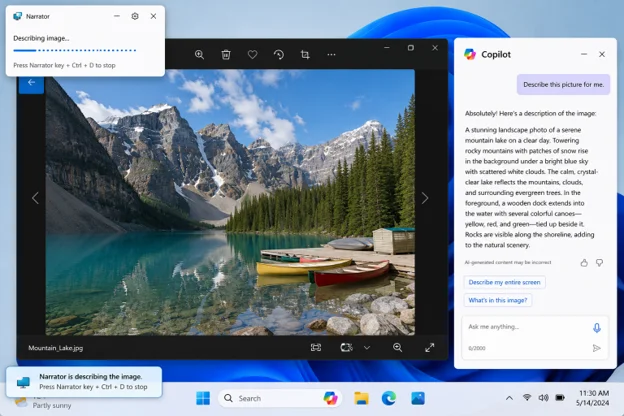Open Microsoft Edge from the taskbar

(x=389, y=398)
